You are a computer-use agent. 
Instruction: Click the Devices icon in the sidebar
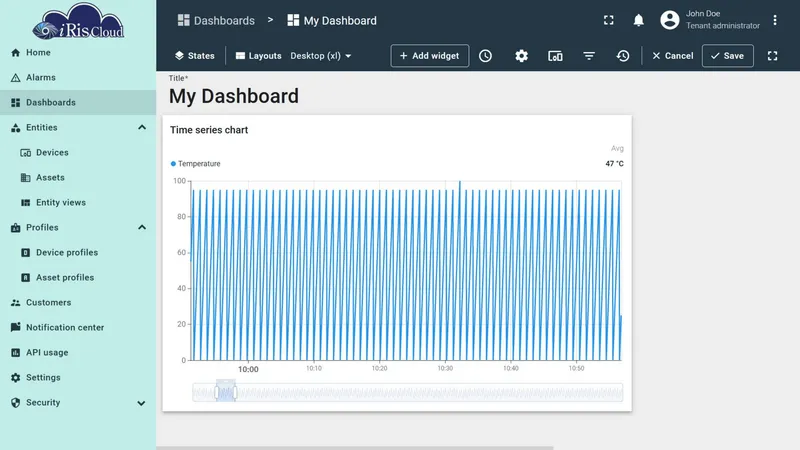point(26,153)
